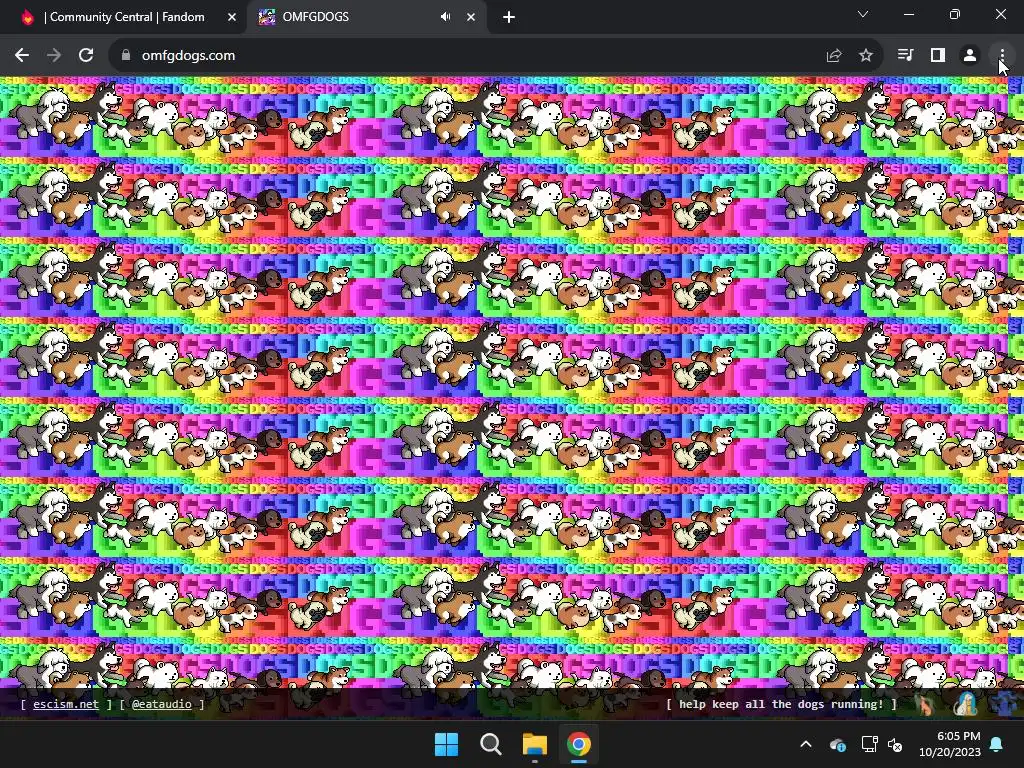Open the OneDrive cloud tray icon
Image resolution: width=1024 pixels, height=768 pixels.
[x=838, y=744]
